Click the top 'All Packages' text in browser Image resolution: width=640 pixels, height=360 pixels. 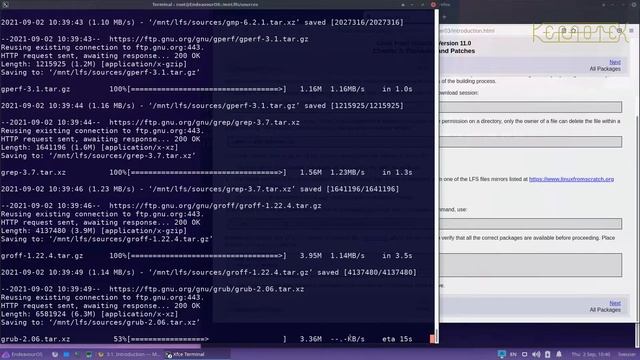(605, 69)
